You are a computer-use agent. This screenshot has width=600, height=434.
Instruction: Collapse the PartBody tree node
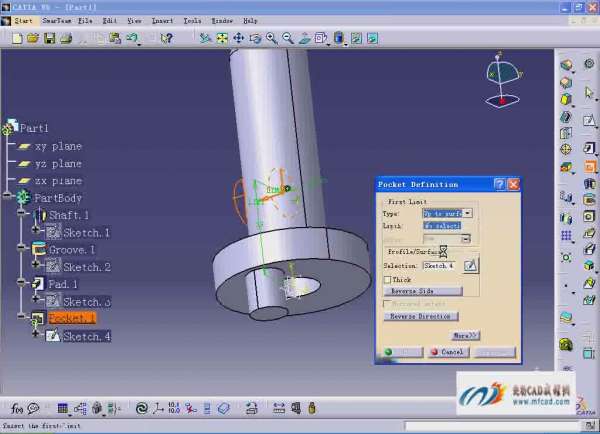click(x=9, y=198)
